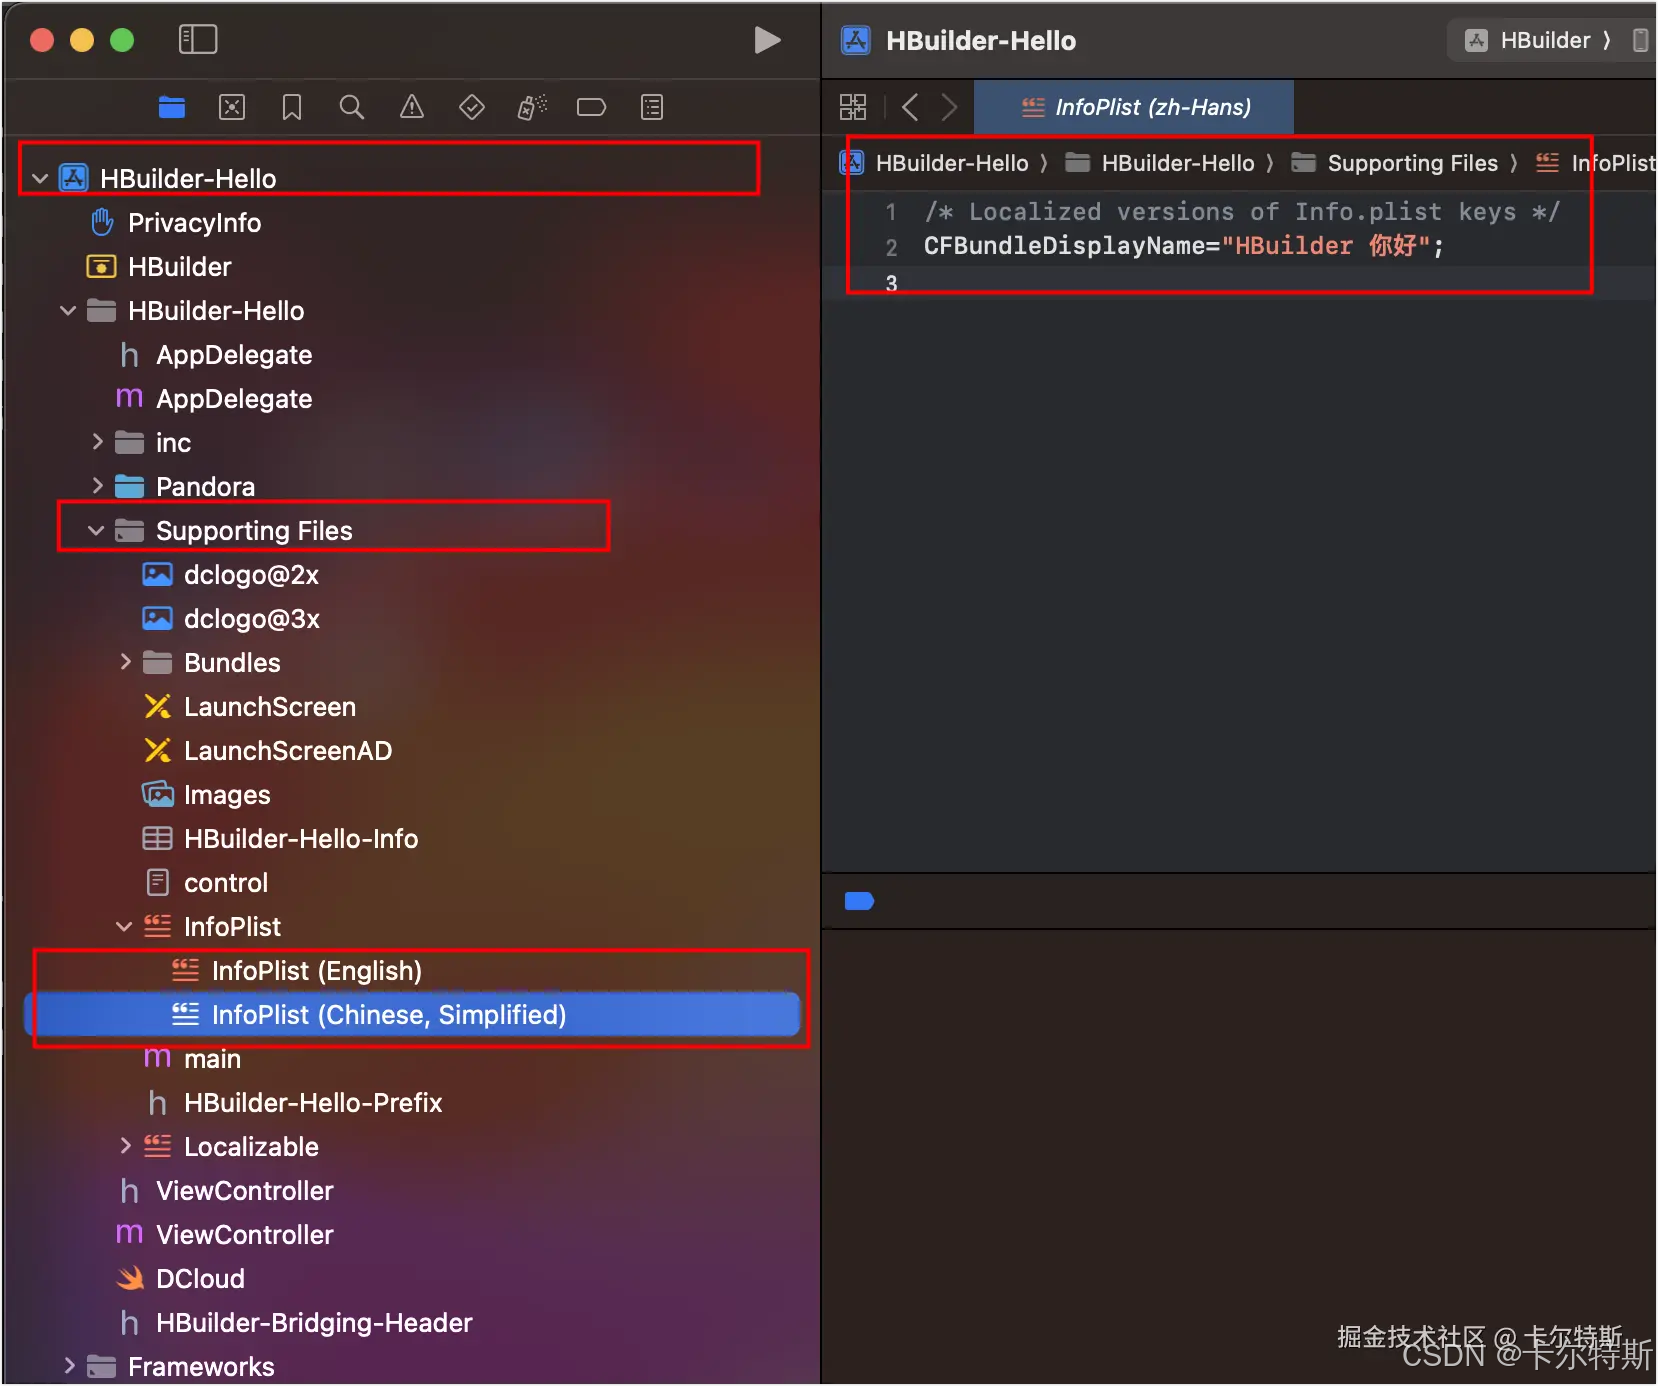Open the Source Control navigator

[232, 107]
